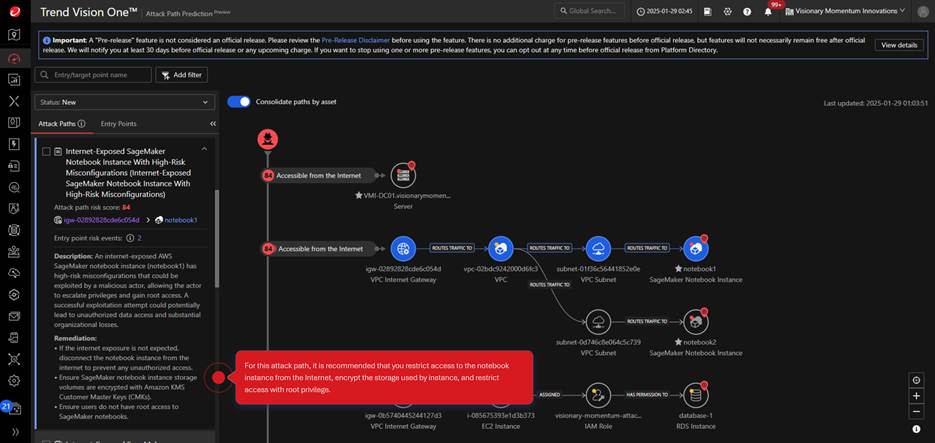Click the 84 risk badge beside the Server
The width and height of the screenshot is (935, 443).
click(x=268, y=176)
